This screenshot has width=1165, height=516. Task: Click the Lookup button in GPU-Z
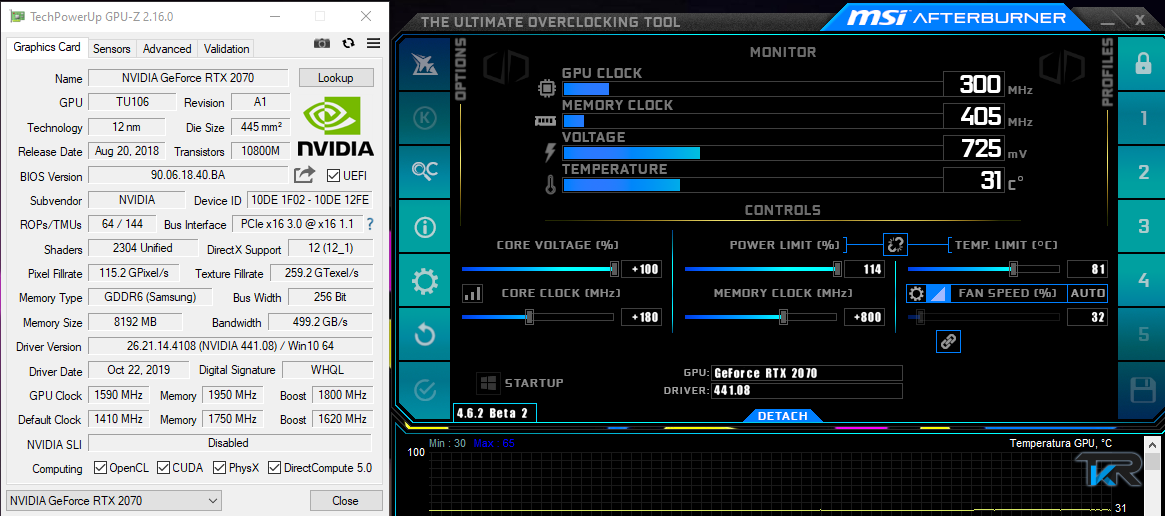[x=336, y=77]
